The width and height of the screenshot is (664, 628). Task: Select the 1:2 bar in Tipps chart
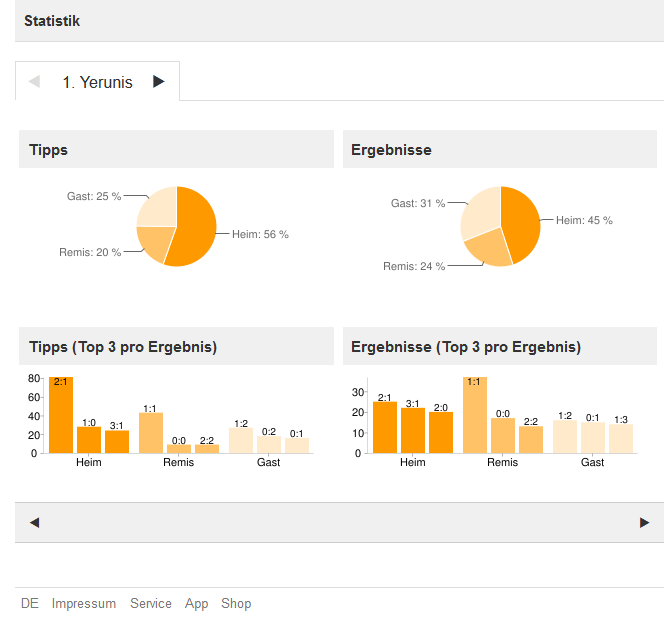pos(241,441)
